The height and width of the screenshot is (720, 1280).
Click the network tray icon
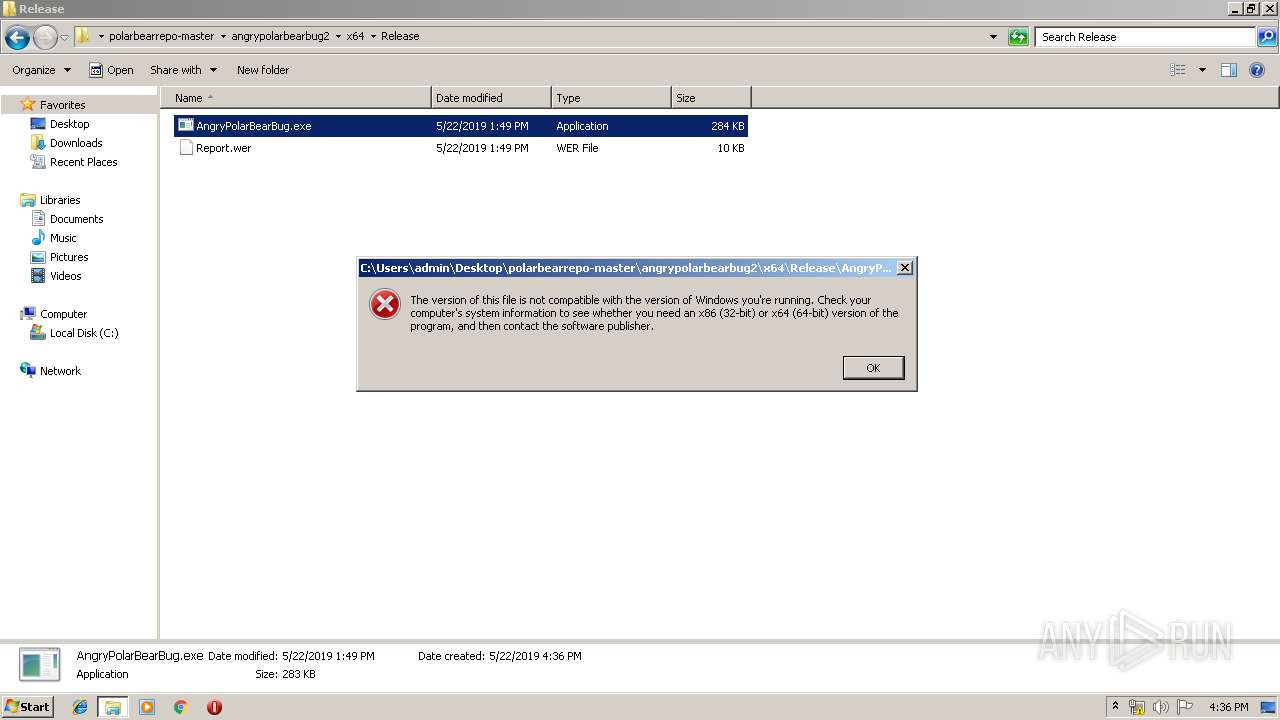[1137, 707]
